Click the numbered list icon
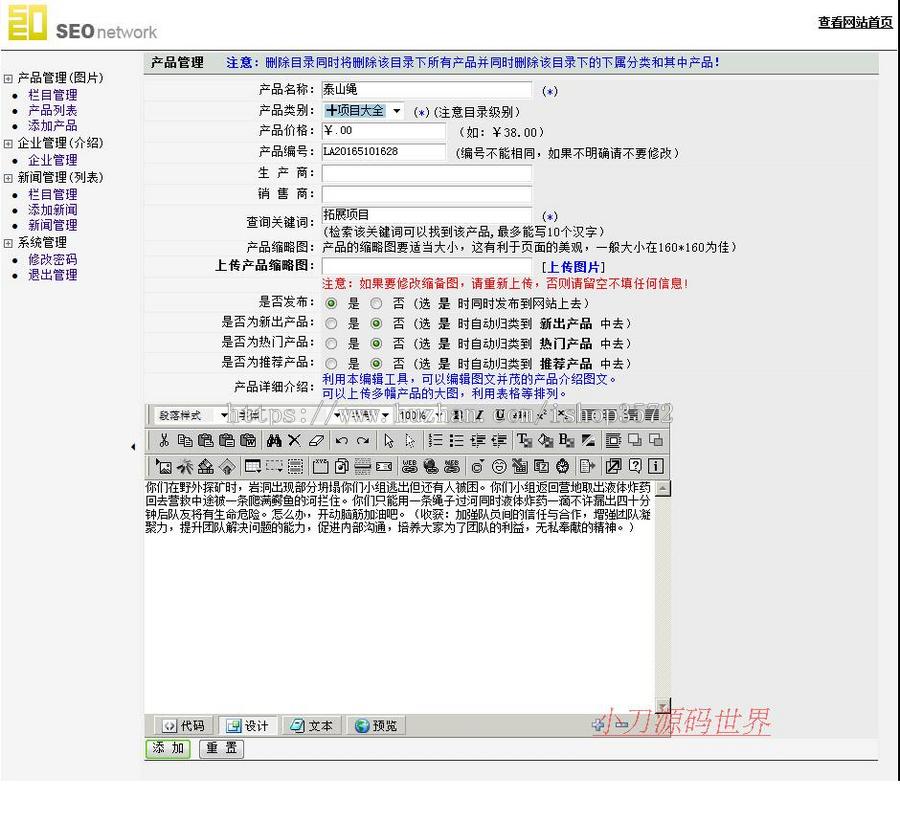The image size is (900, 822). [x=436, y=440]
